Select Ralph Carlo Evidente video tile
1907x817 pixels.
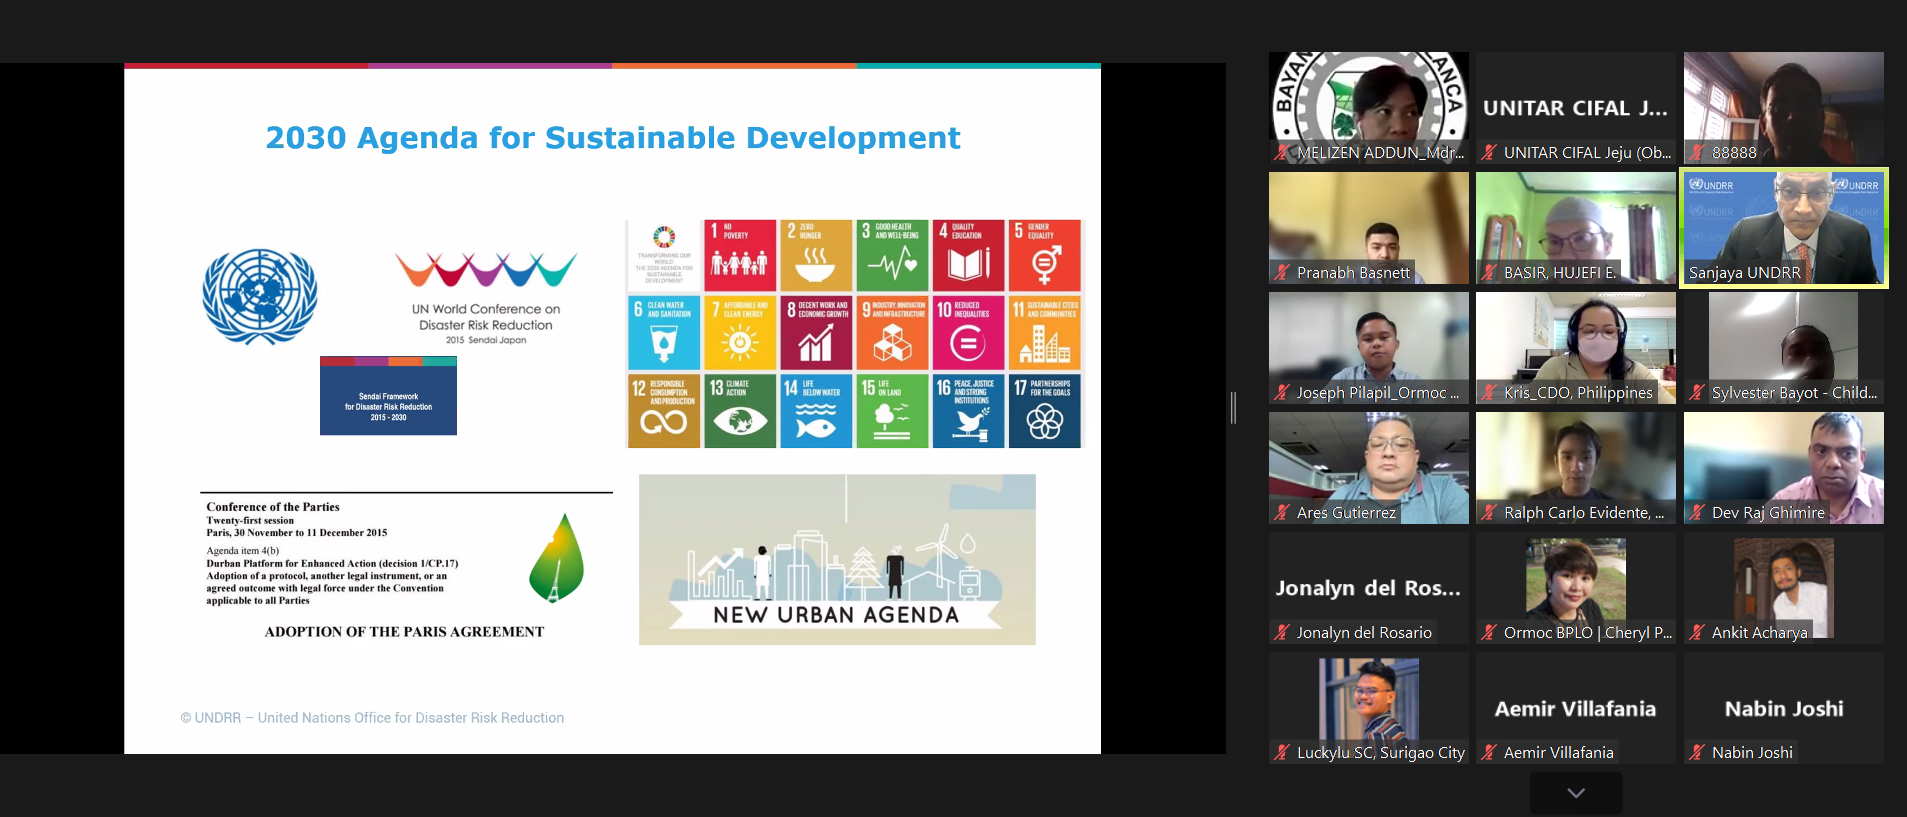1576,468
